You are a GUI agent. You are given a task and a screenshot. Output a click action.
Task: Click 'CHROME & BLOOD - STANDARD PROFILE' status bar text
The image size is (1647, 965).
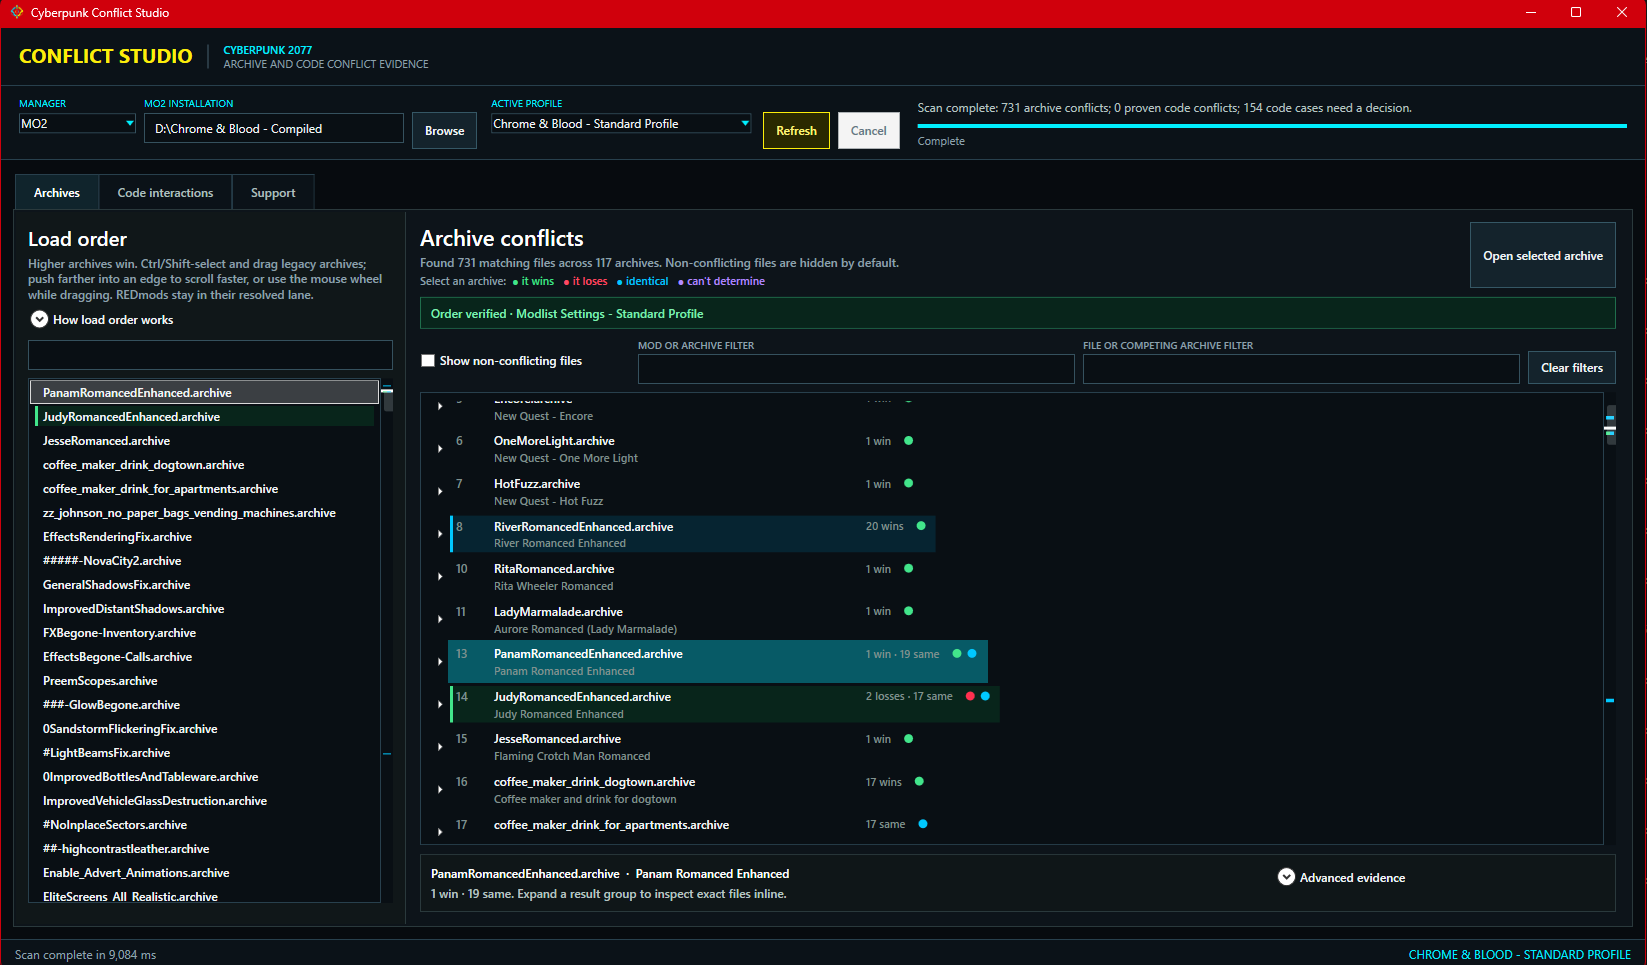(x=1519, y=954)
